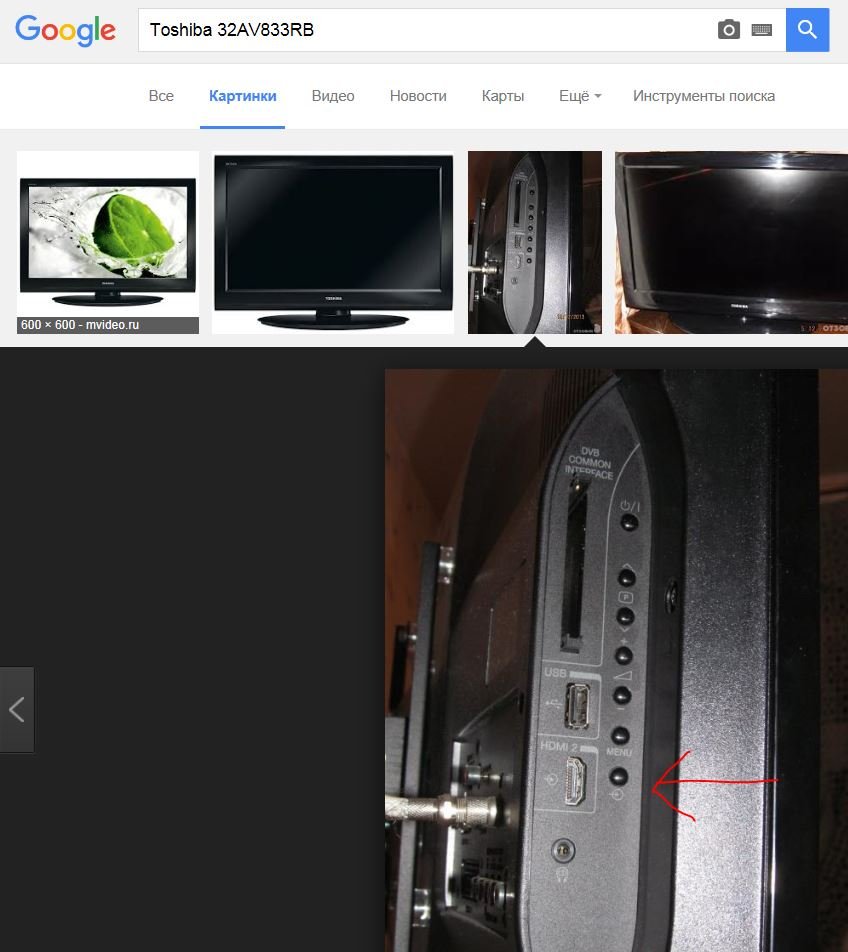This screenshot has width=848, height=952.
Task: Select the TV side panel thumbnail
Action: (535, 242)
